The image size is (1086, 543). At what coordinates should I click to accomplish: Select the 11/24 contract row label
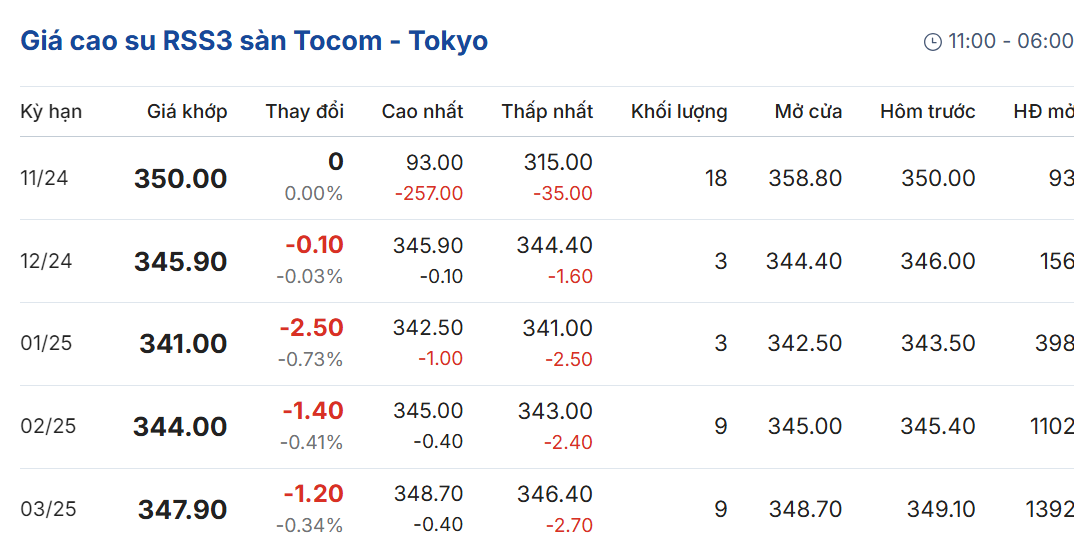pyautogui.click(x=44, y=179)
